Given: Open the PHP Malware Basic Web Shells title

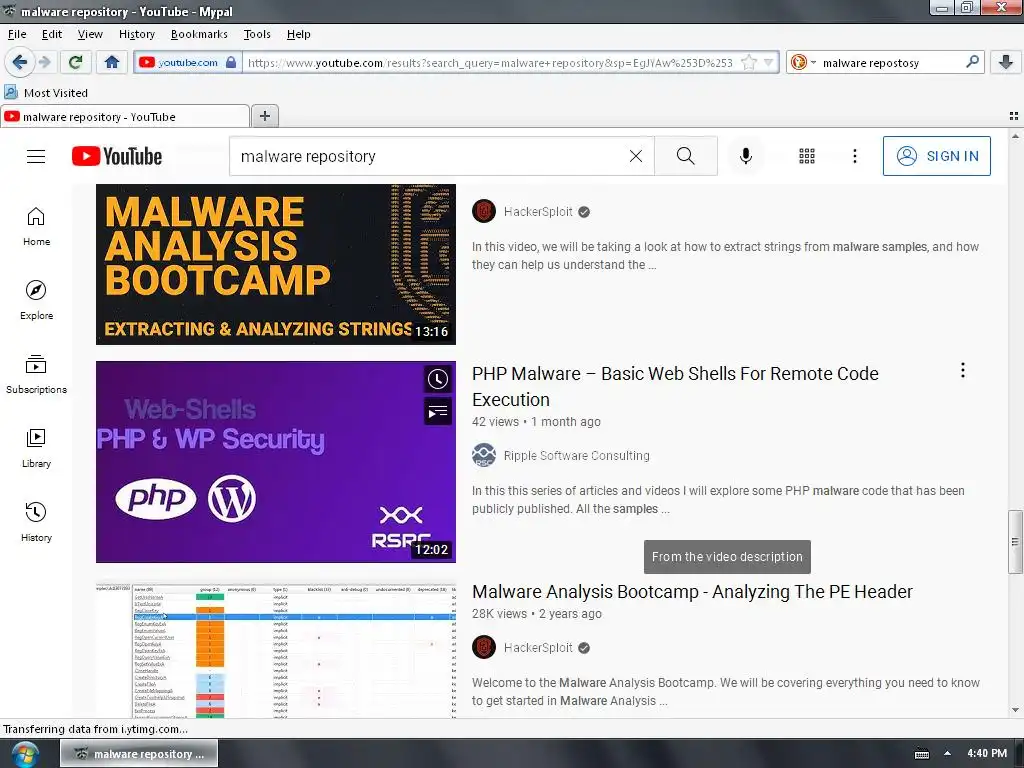Looking at the screenshot, I should 675,386.
